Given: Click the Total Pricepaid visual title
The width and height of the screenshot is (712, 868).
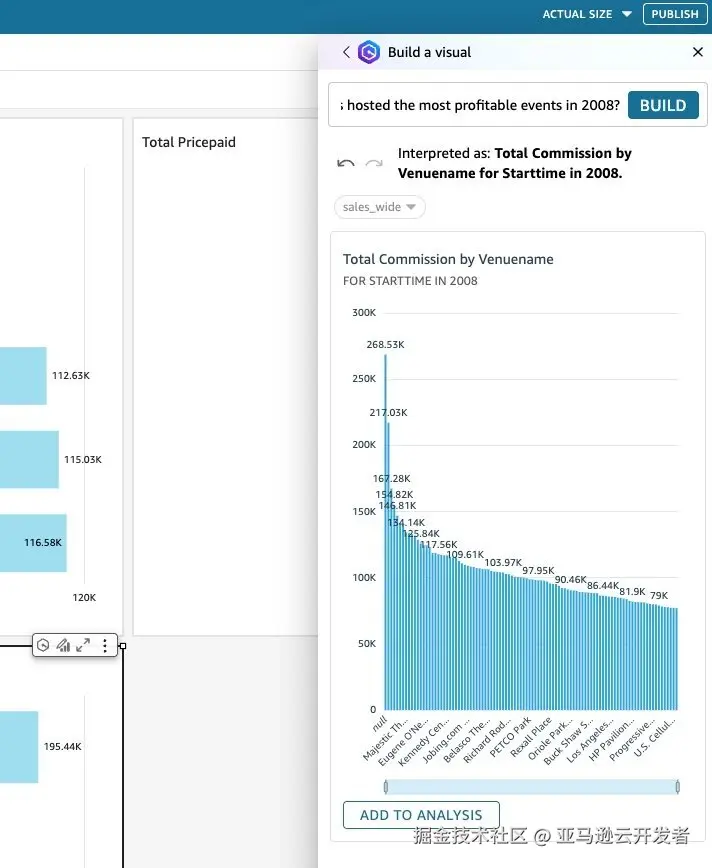Looking at the screenshot, I should click(189, 142).
